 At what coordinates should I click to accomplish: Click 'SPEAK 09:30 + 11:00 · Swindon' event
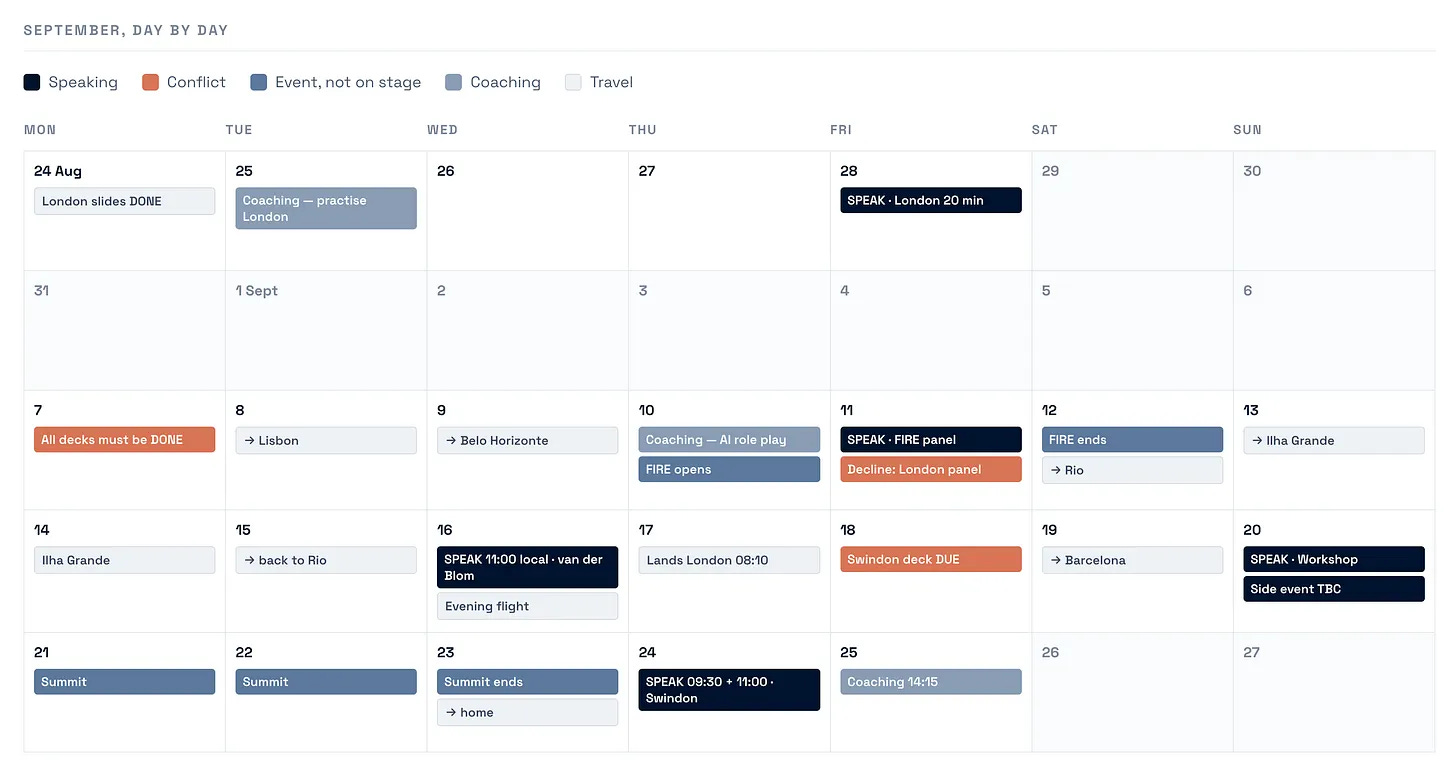click(x=729, y=690)
